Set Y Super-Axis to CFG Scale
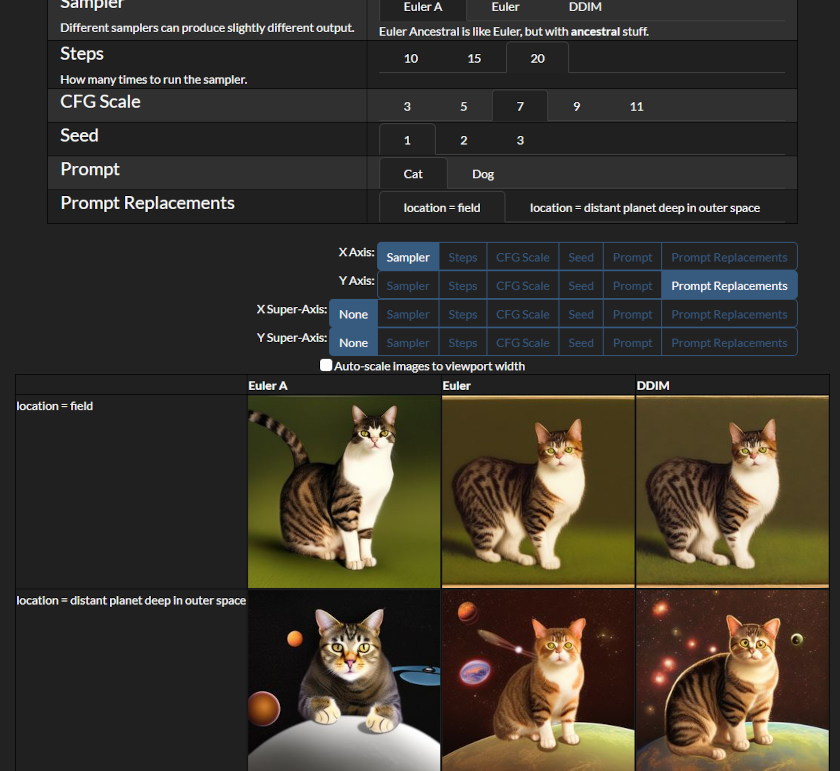 (523, 342)
